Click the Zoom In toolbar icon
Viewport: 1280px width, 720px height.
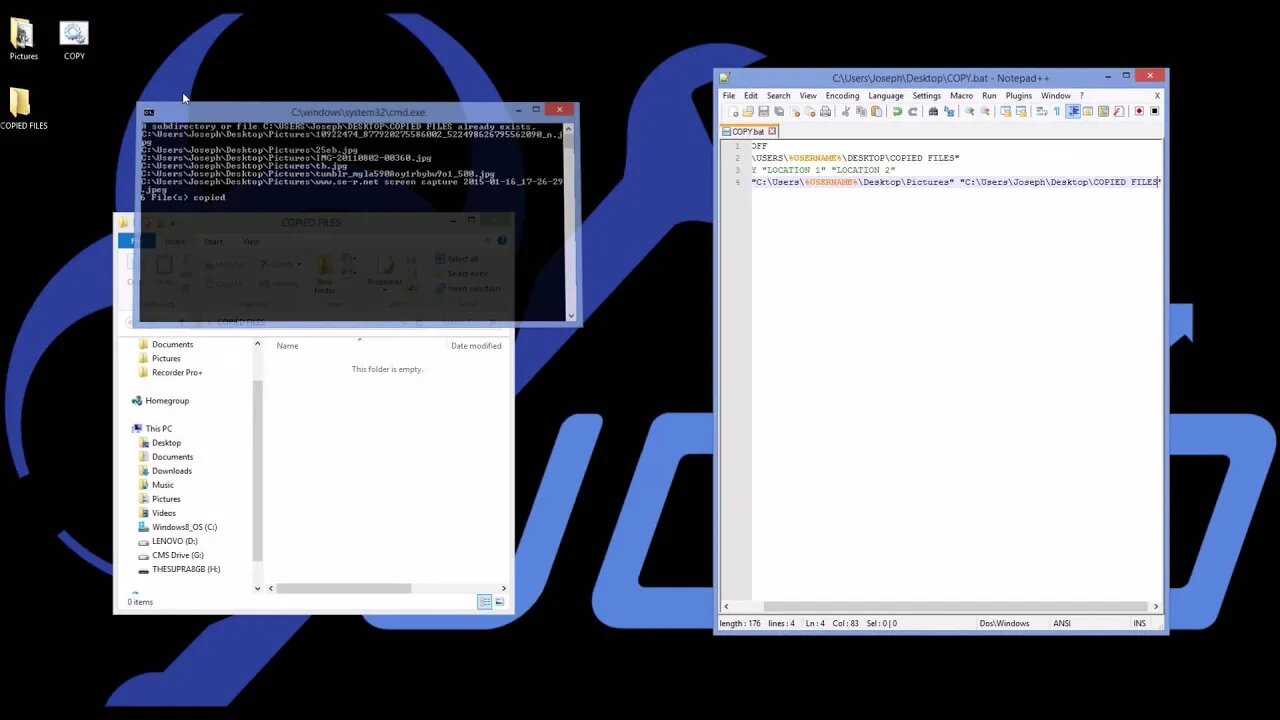(x=970, y=111)
